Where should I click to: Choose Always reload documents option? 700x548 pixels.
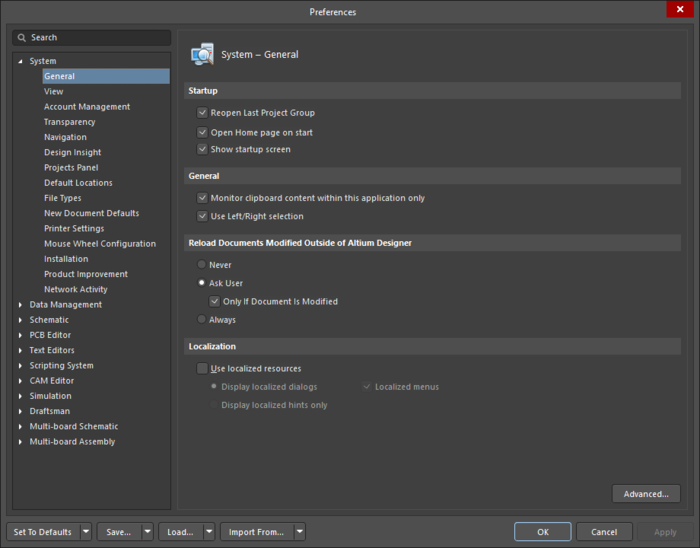click(x=202, y=320)
